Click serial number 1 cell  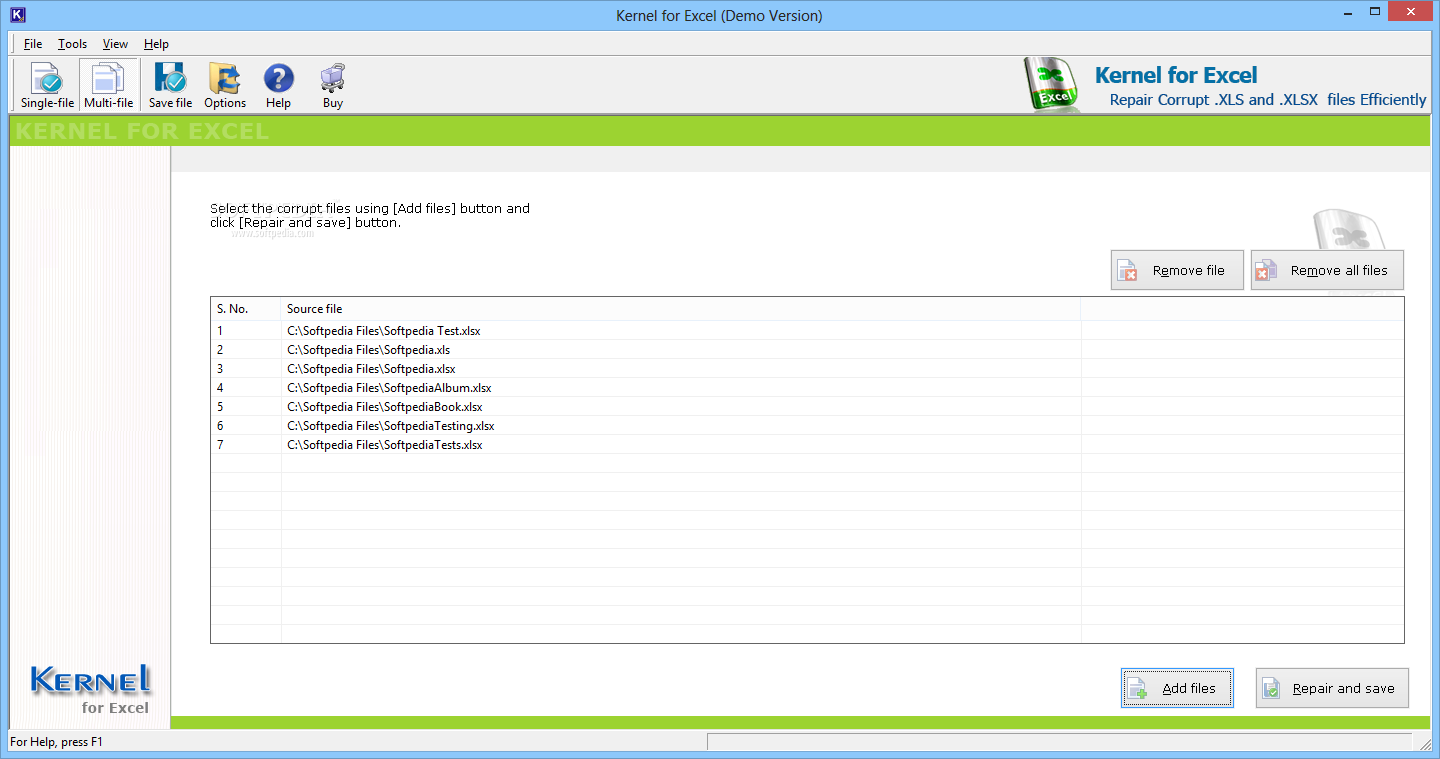(246, 330)
